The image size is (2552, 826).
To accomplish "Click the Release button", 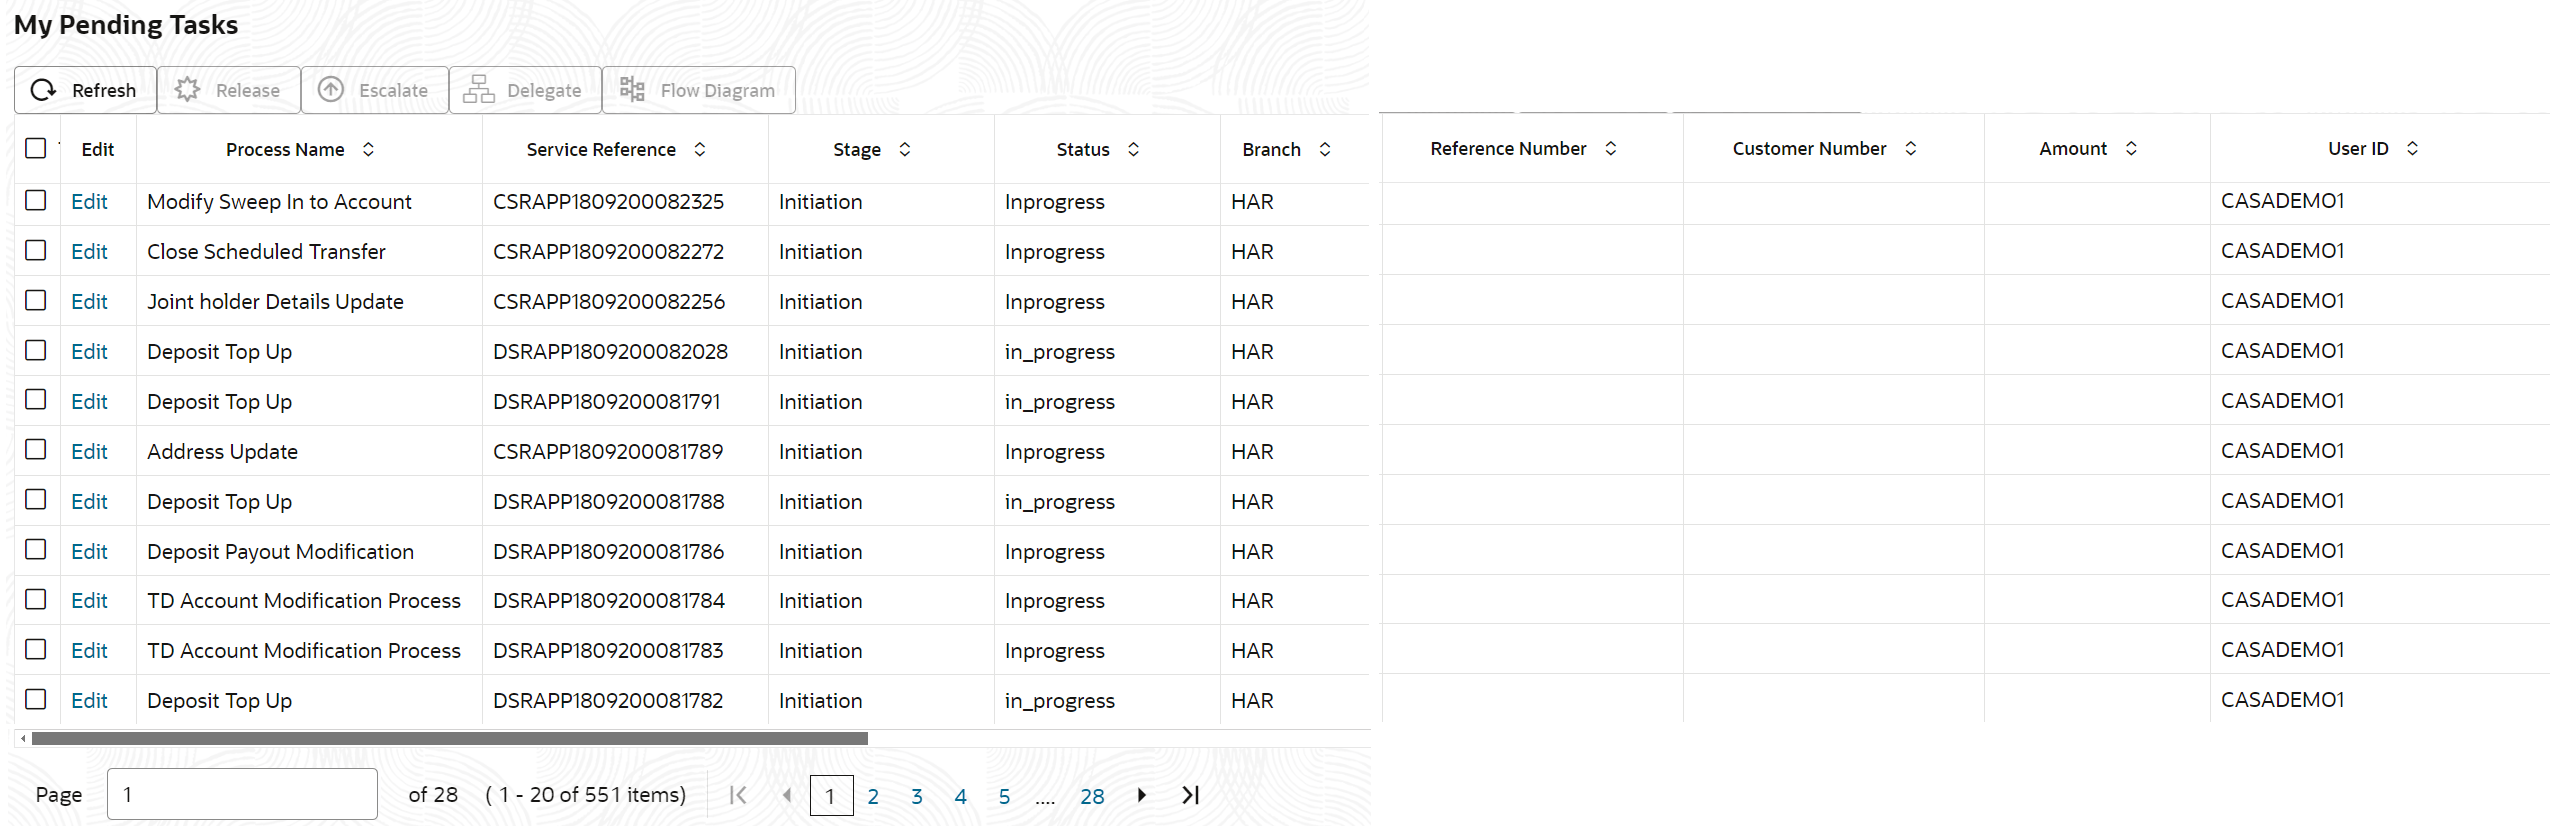I will (228, 90).
